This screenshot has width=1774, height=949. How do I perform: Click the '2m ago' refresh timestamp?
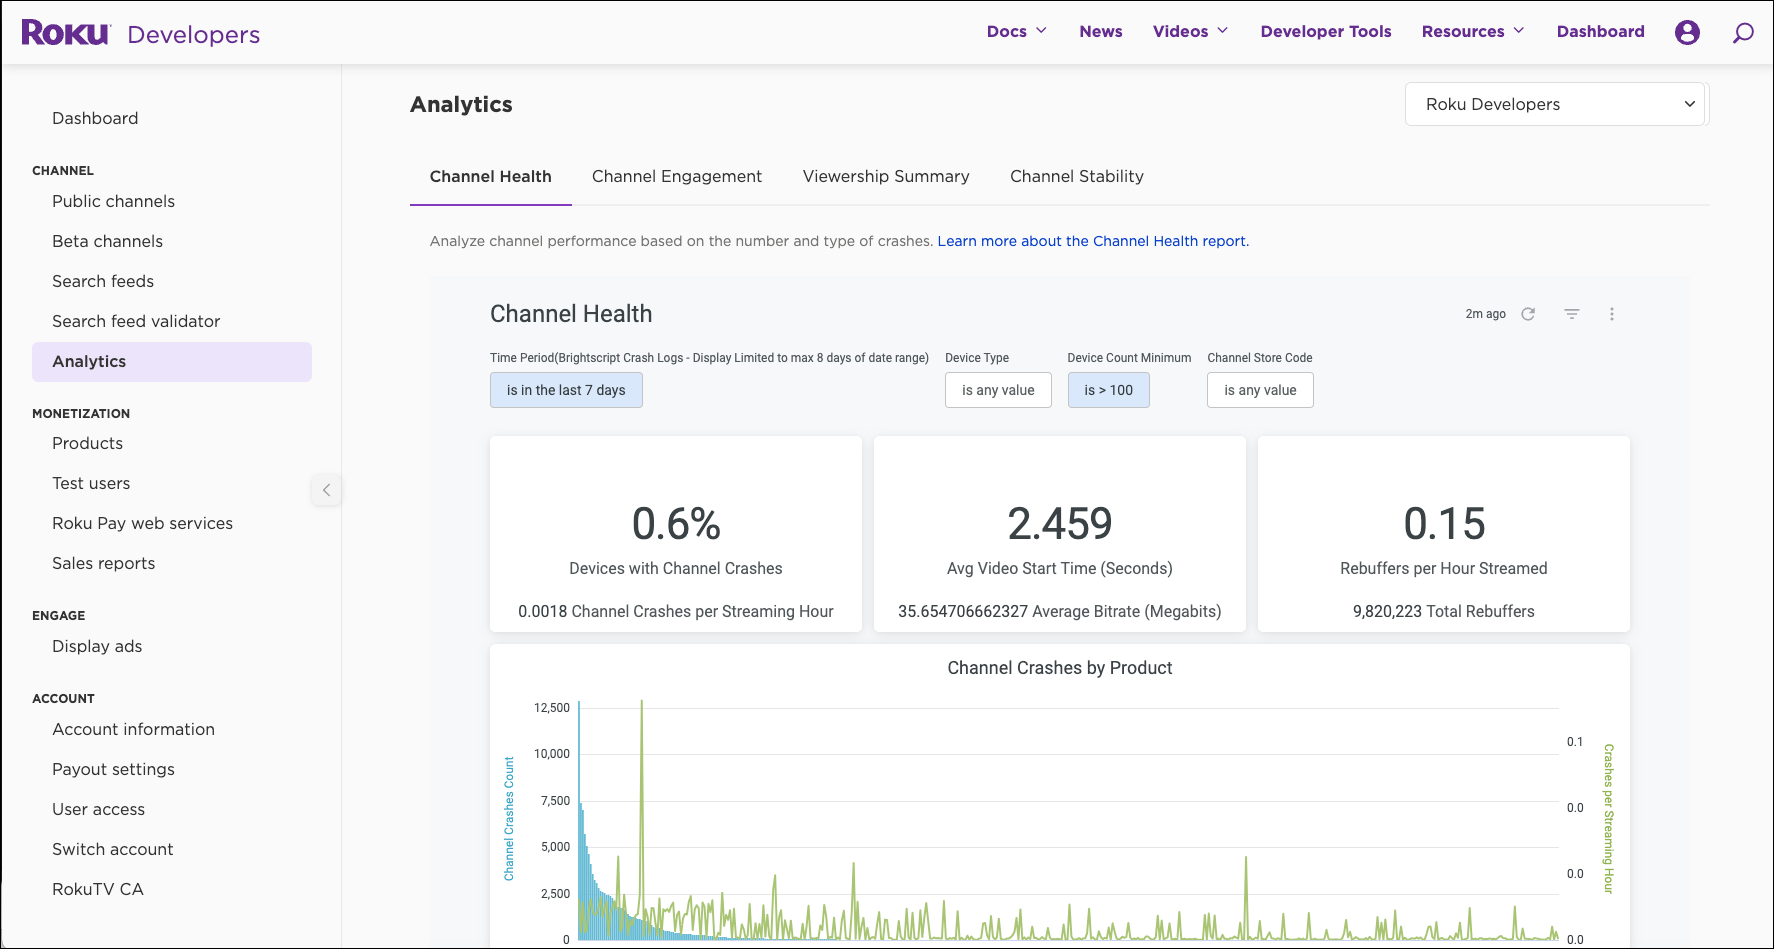1485,314
